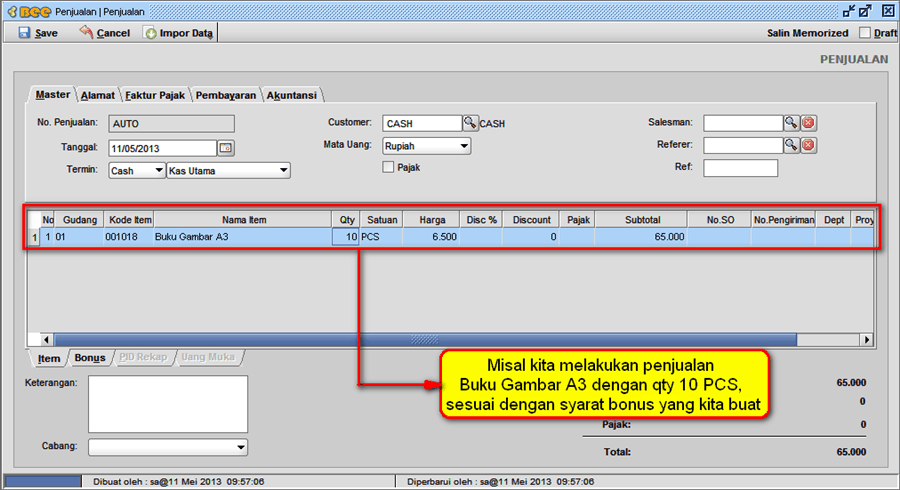Screen dimensions: 900x490
Task: Enable the Pajak checkbox
Action: tap(389, 167)
